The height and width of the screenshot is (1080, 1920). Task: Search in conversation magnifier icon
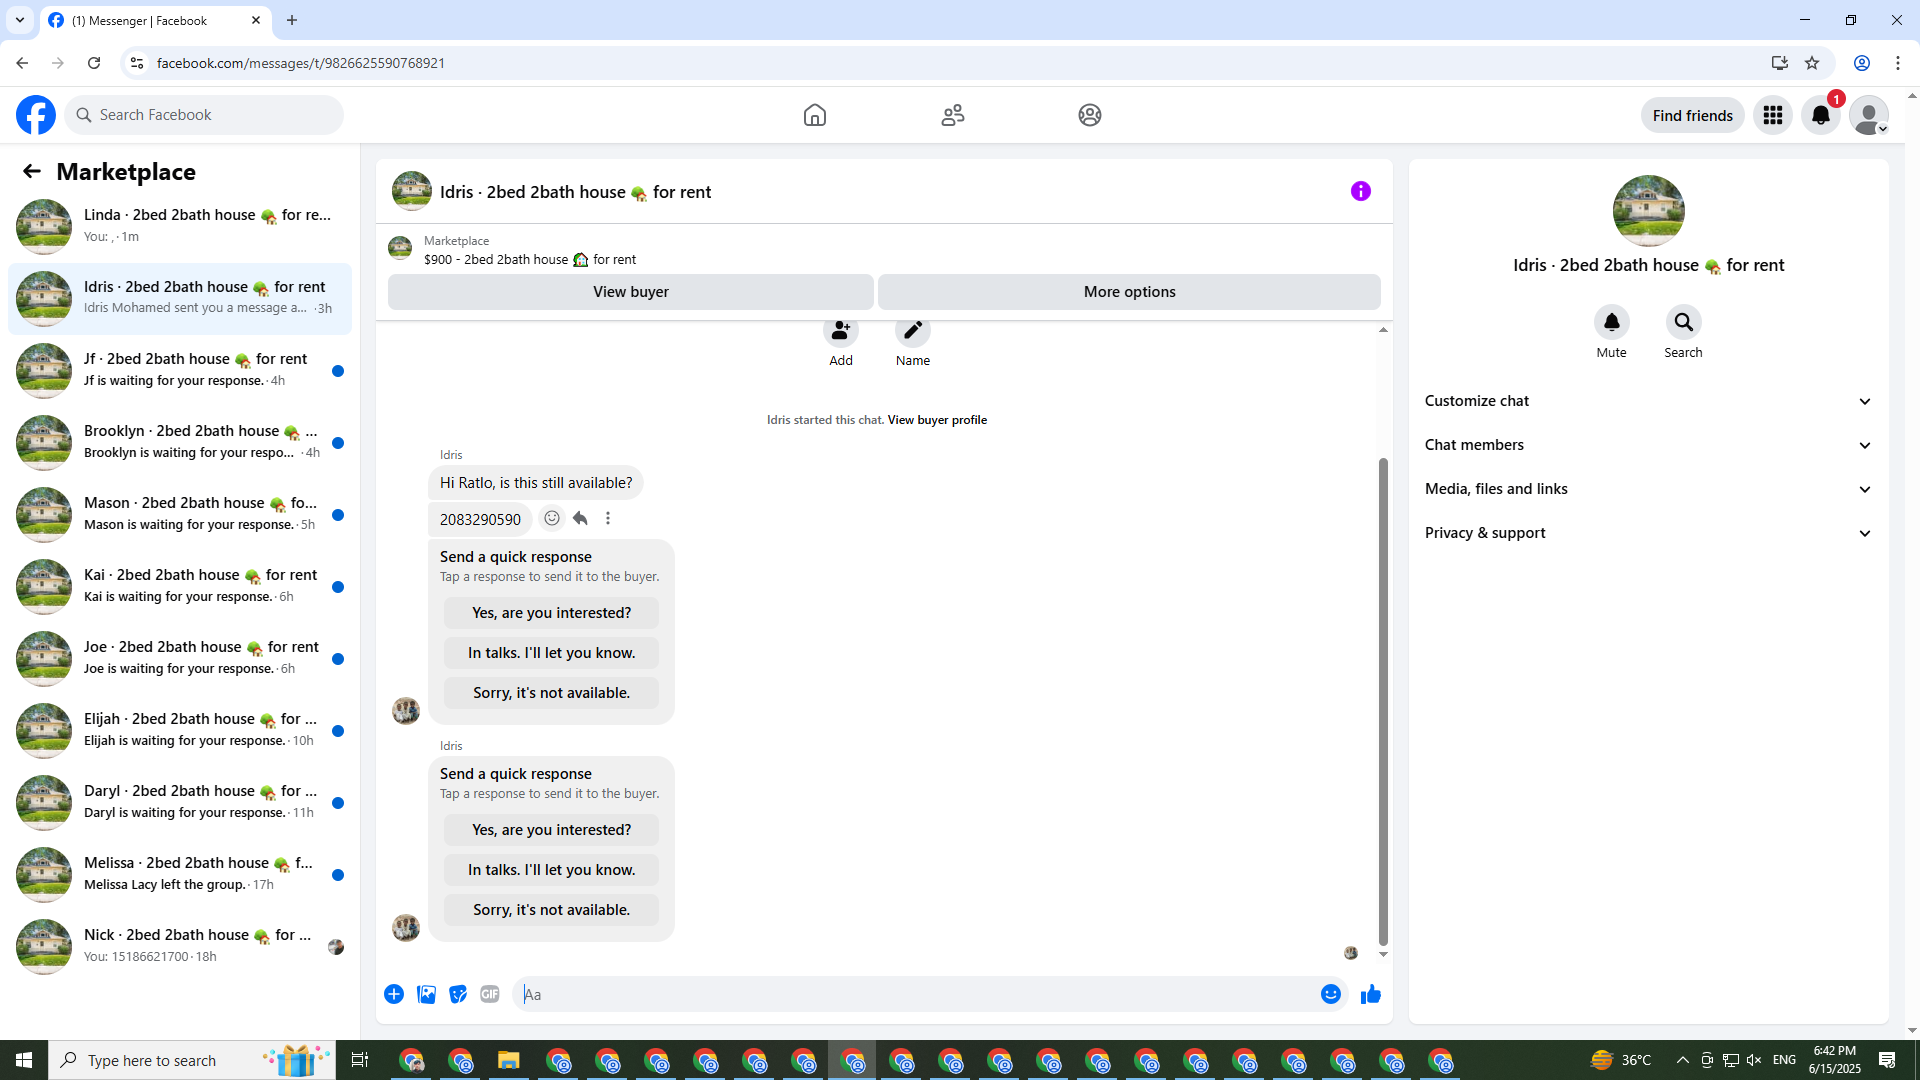click(1683, 322)
